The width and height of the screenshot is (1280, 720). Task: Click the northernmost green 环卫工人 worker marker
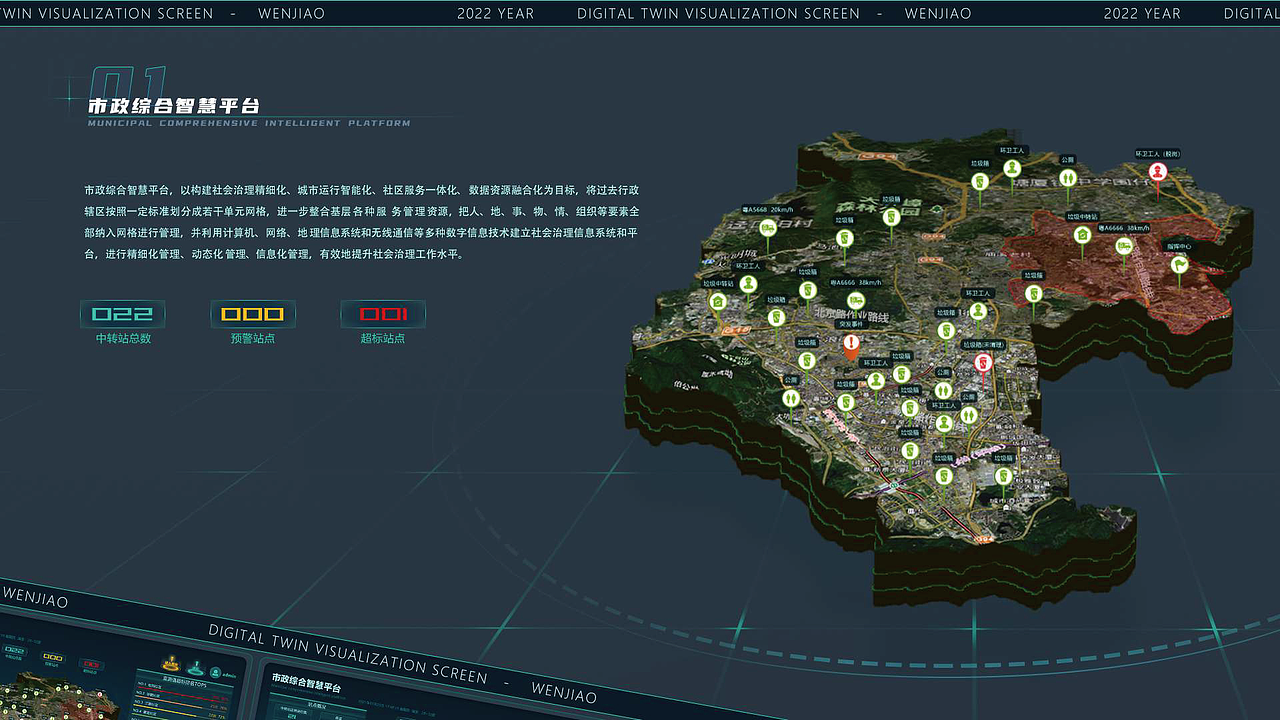1012,168
